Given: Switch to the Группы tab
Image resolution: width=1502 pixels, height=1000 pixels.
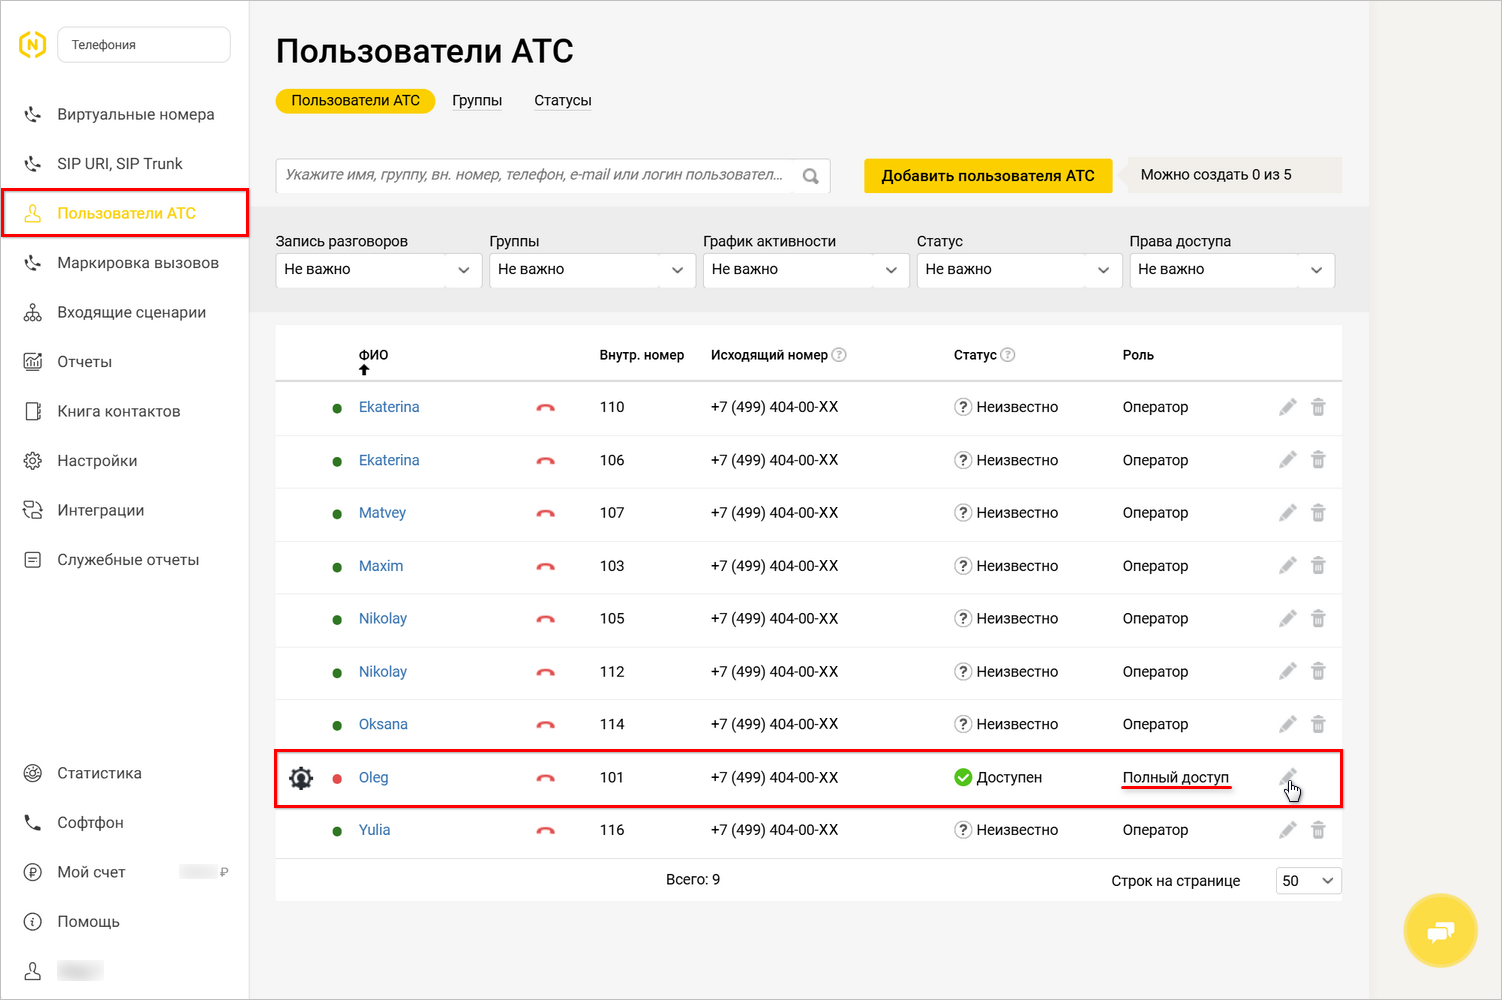Looking at the screenshot, I should (477, 100).
